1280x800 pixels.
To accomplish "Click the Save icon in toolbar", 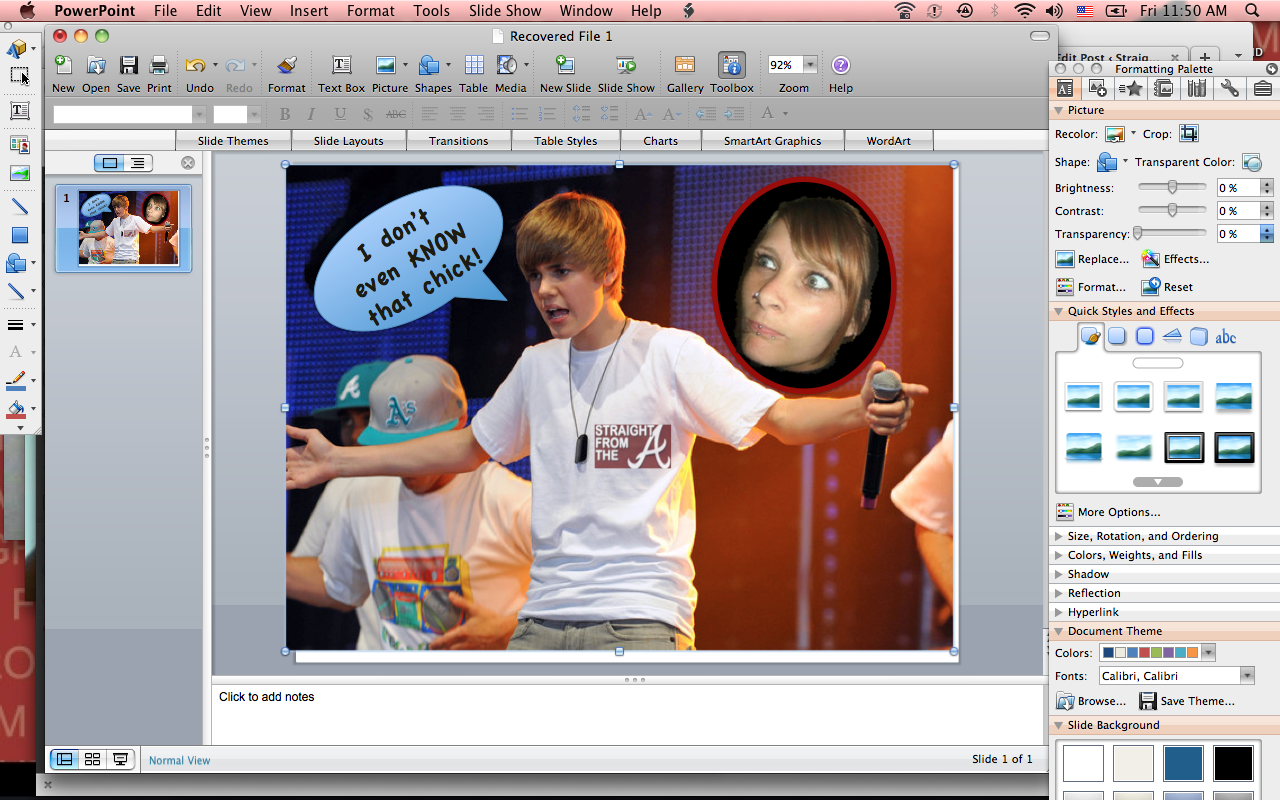I will tap(128, 66).
